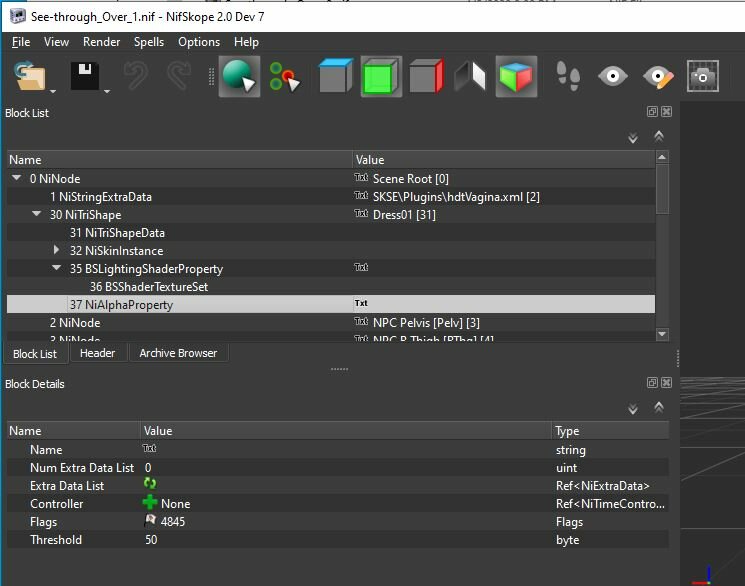Open the Render menu

pos(101,42)
